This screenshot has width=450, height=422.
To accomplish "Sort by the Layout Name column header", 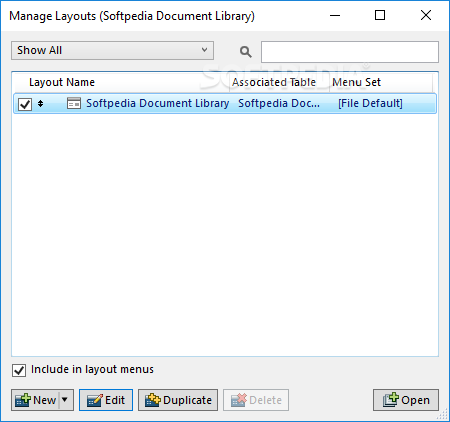I will tap(62, 82).
